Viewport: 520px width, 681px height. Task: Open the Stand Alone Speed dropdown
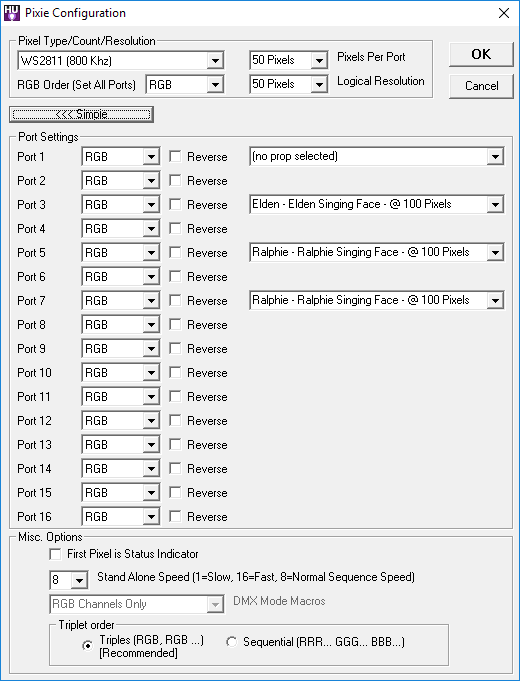pos(69,580)
